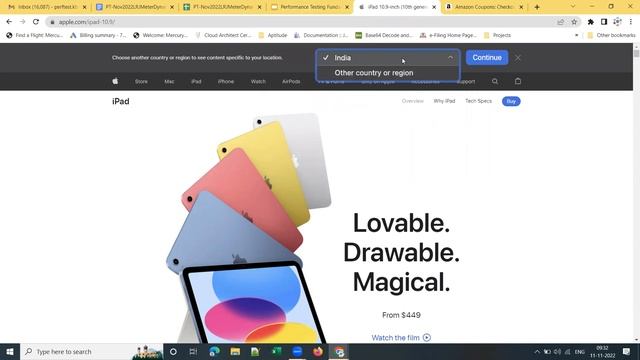Open Find a Flight Mercury bookmark
This screenshot has width=640, height=360.
(x=35, y=36)
